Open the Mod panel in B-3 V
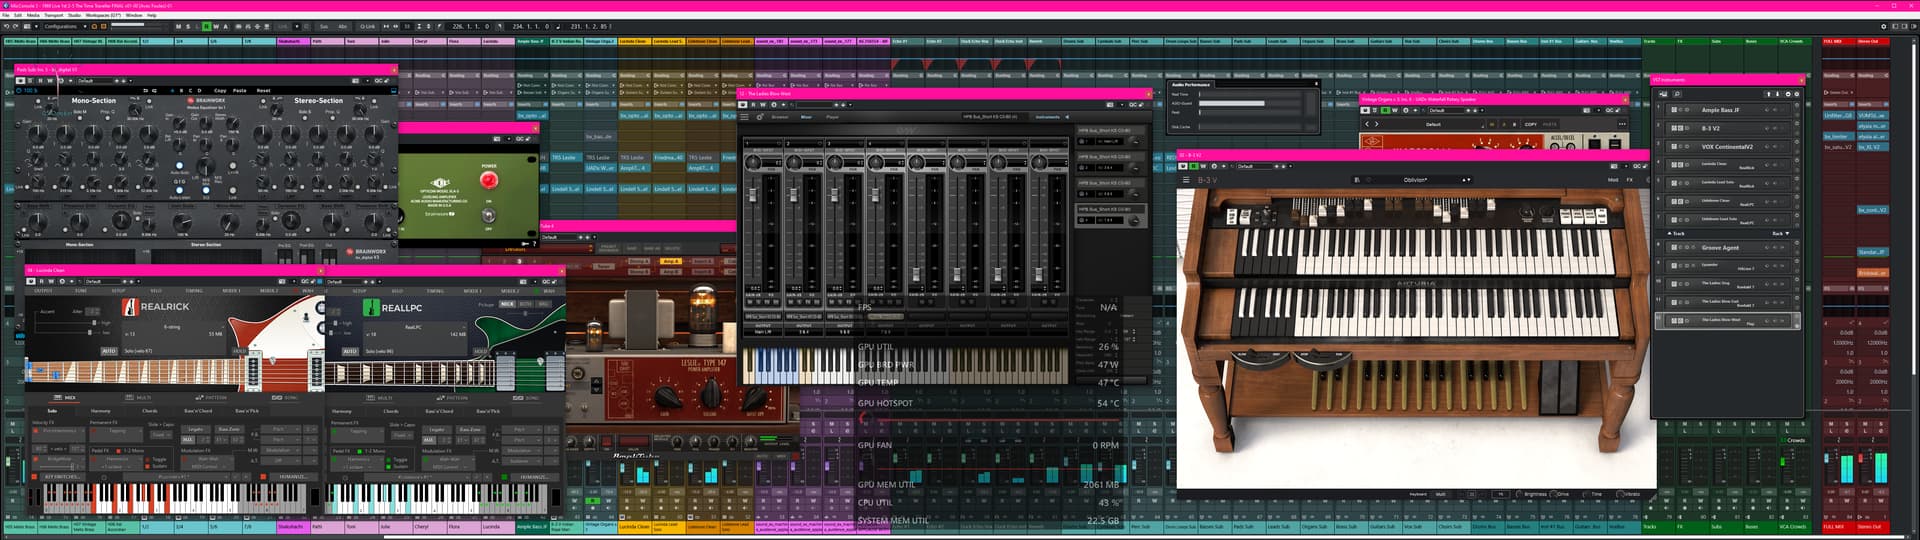This screenshot has height=540, width=1920. 1613,180
